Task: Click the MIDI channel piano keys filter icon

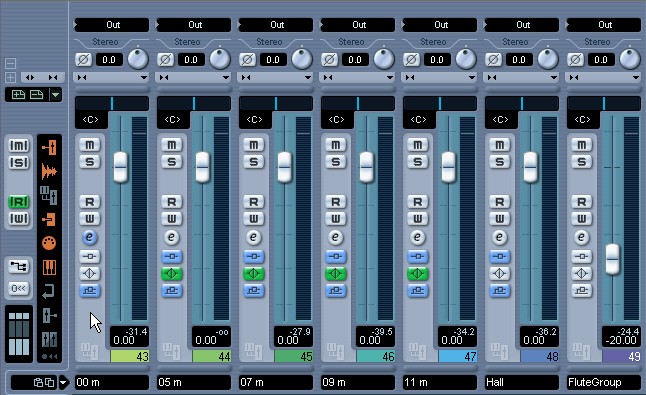Action: point(49,268)
